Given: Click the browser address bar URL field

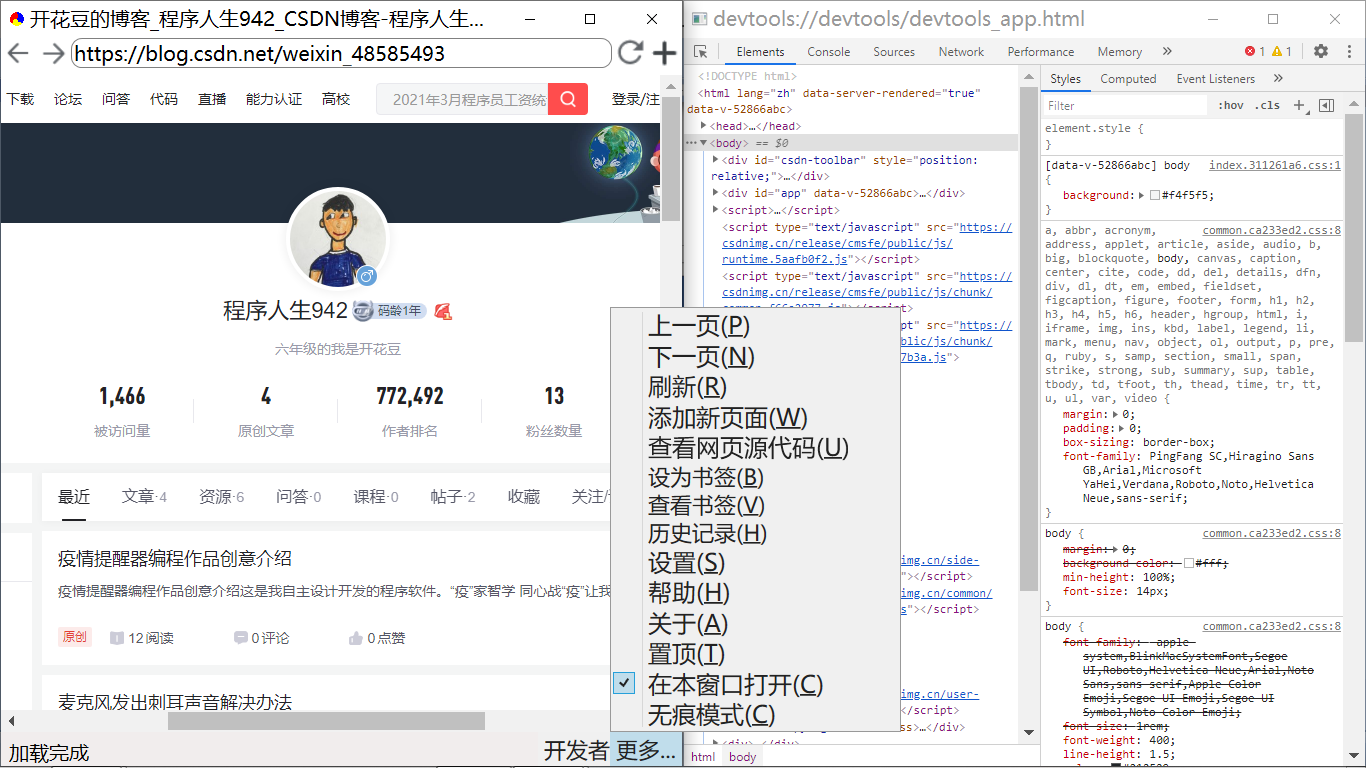Looking at the screenshot, I should coord(341,53).
